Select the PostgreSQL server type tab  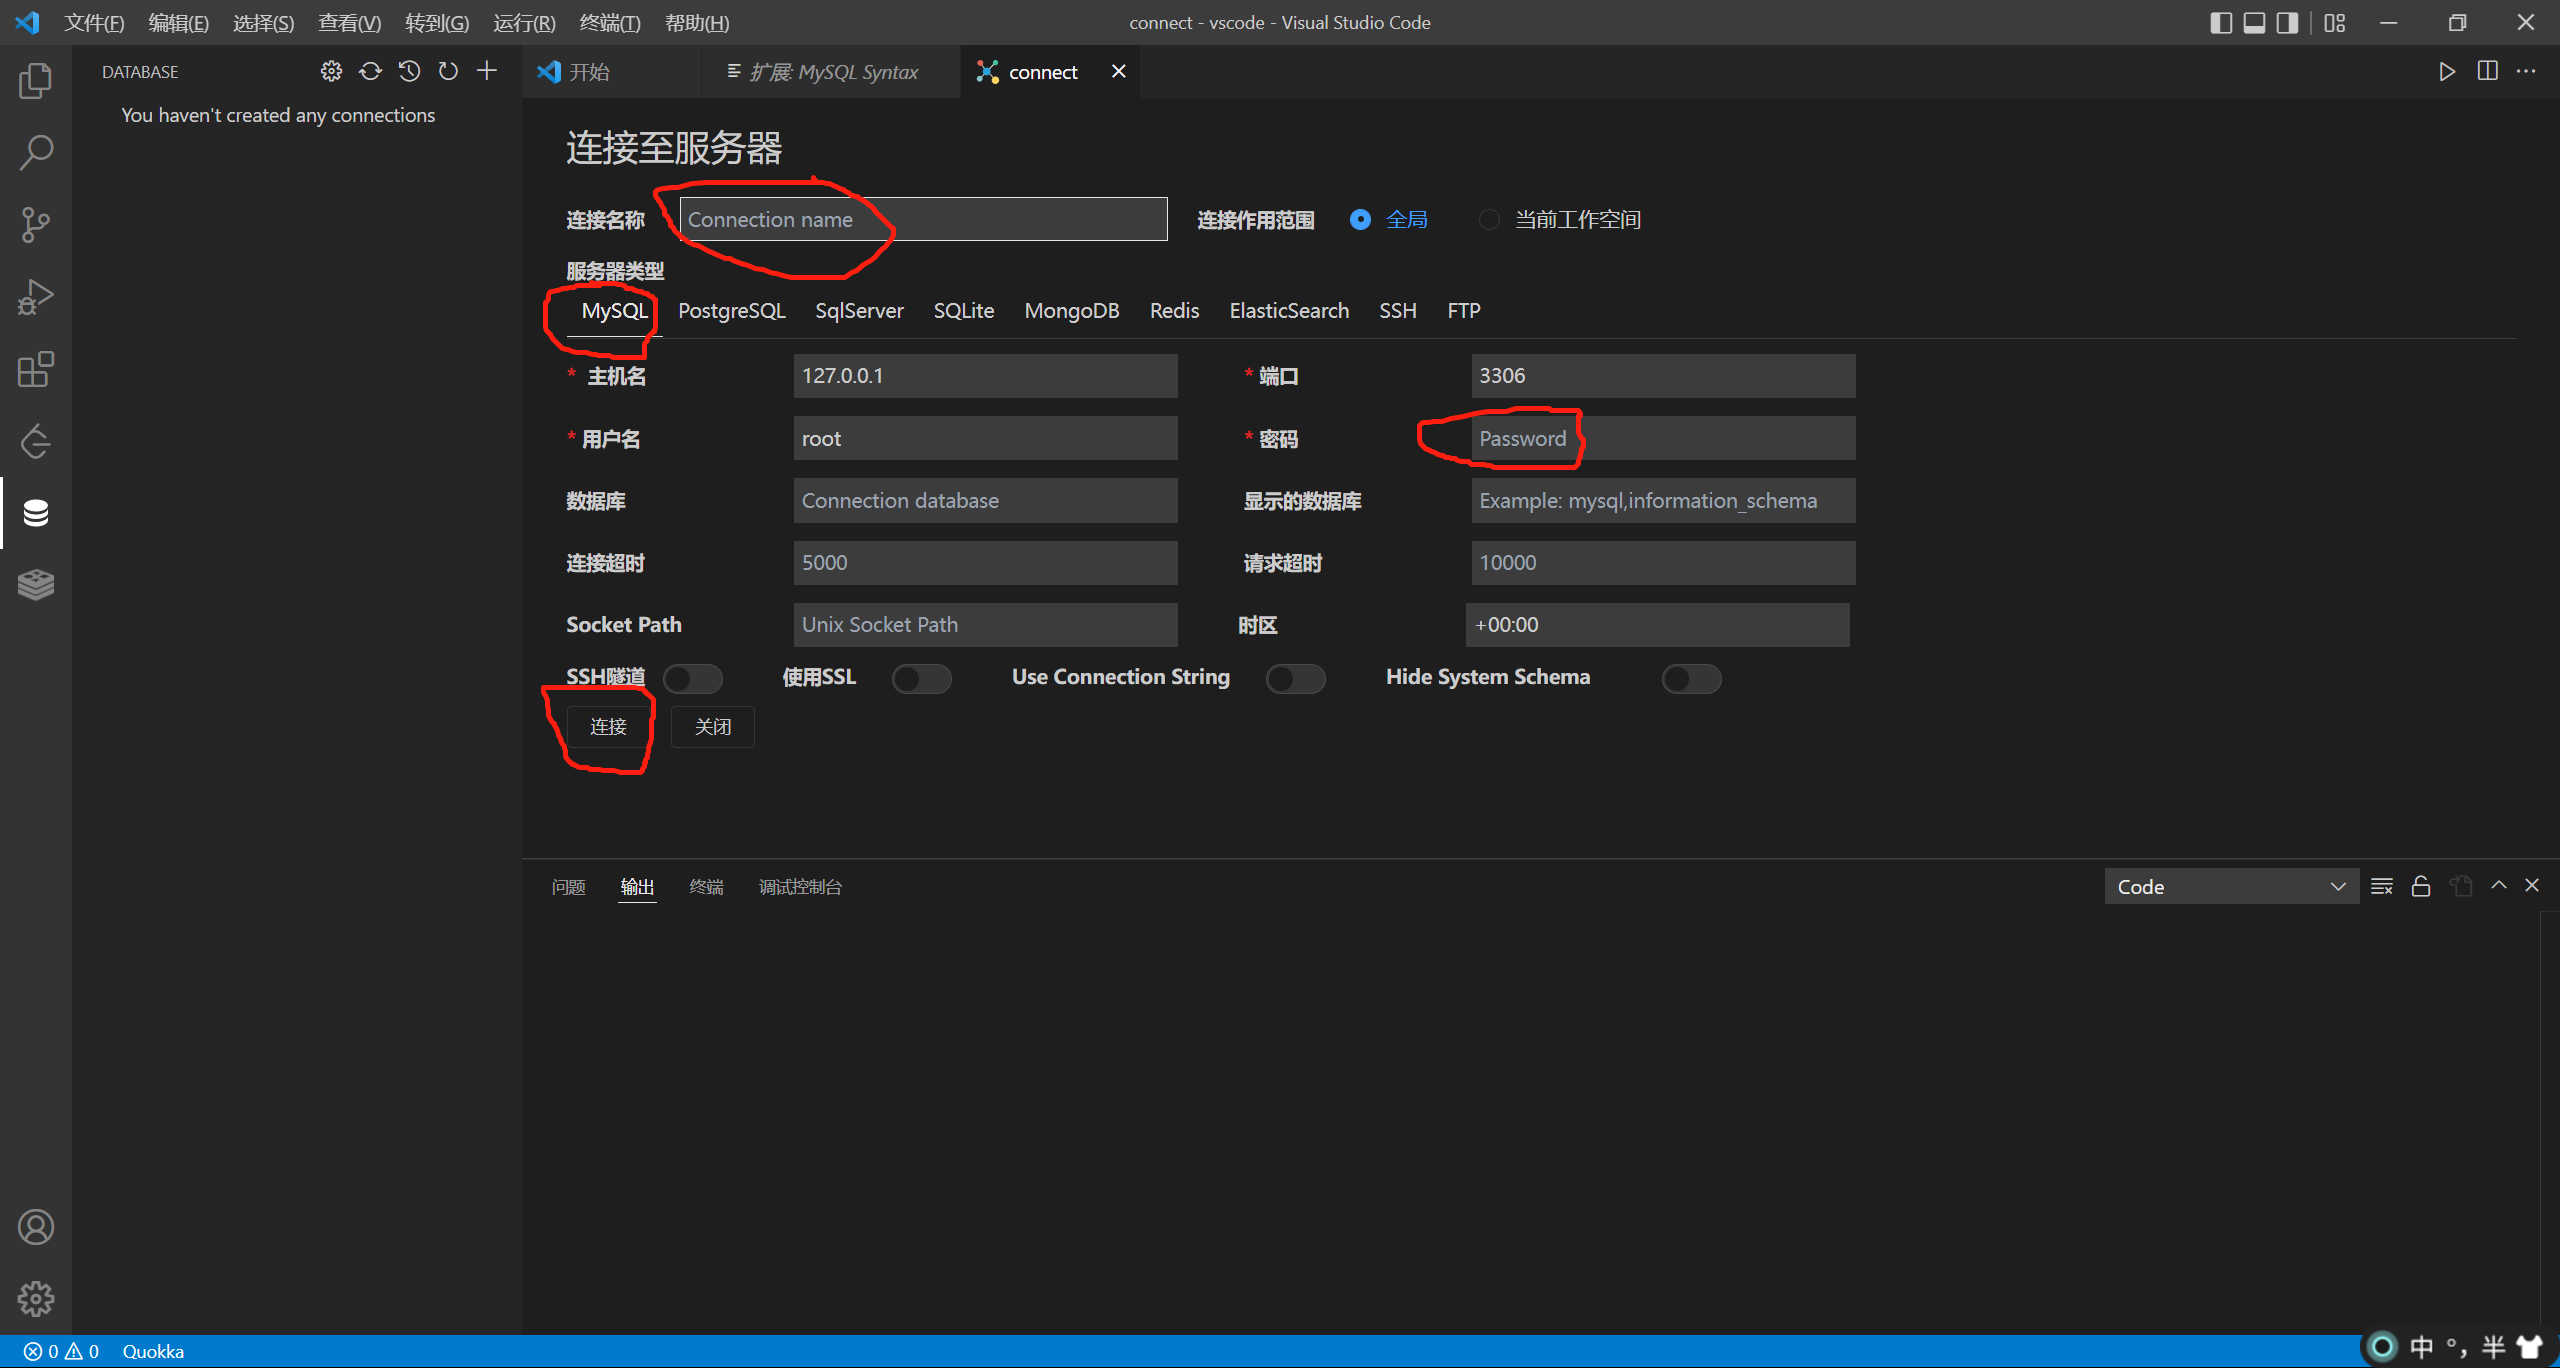731,311
